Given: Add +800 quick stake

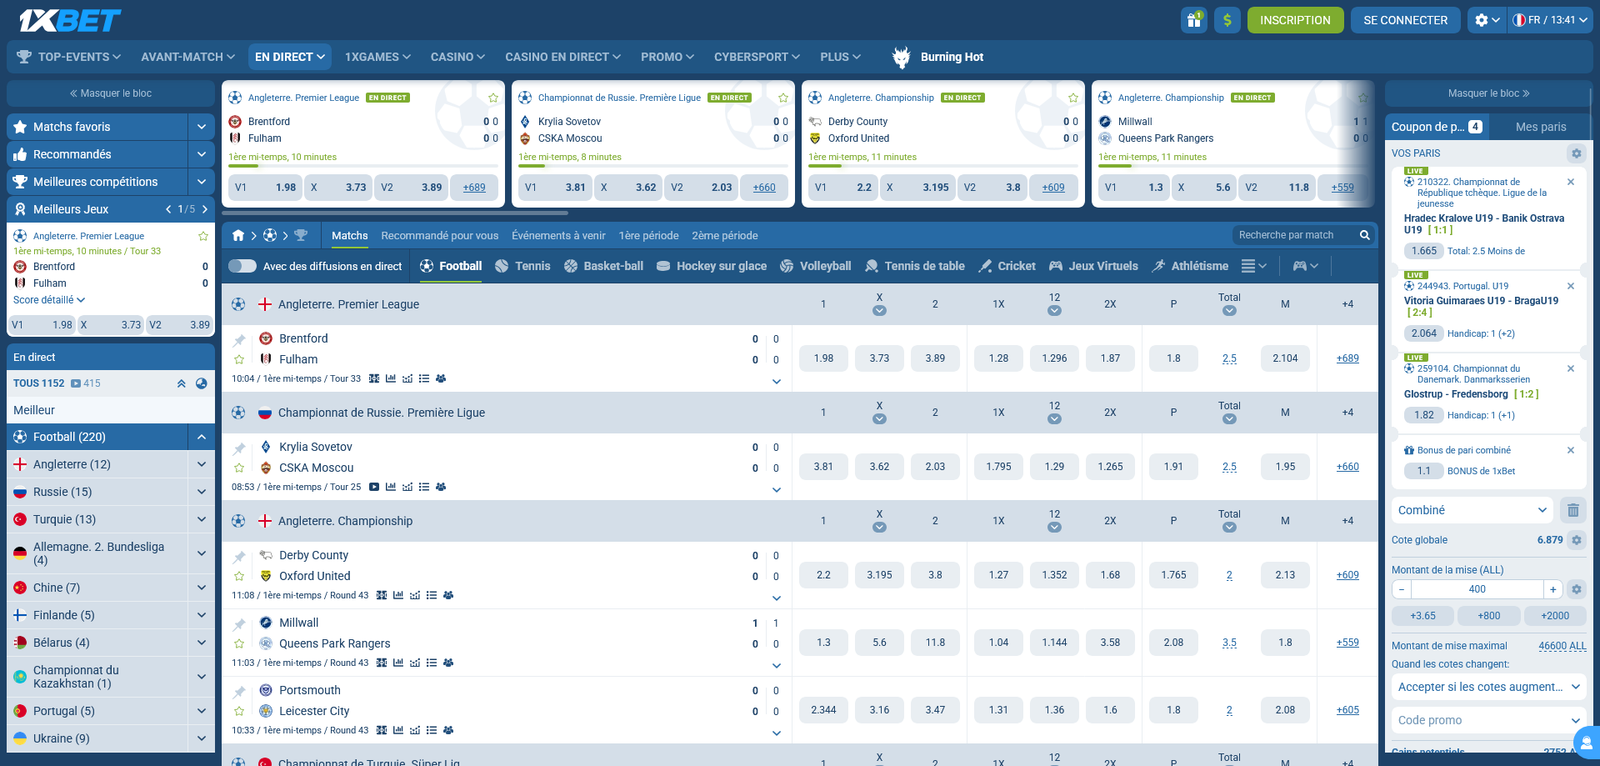Looking at the screenshot, I should [x=1489, y=616].
